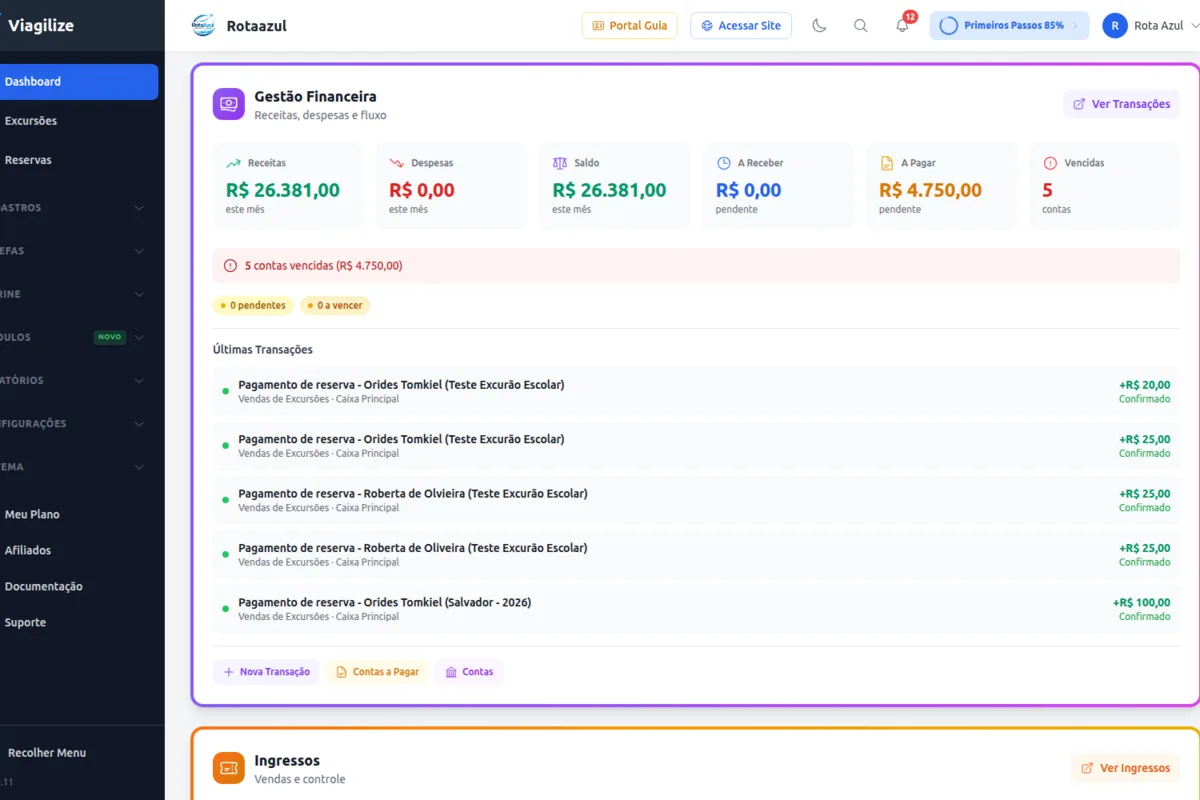Image resolution: width=1200 pixels, height=800 pixels.
Task: Click the Rotaazul logo in the header
Action: 203,26
